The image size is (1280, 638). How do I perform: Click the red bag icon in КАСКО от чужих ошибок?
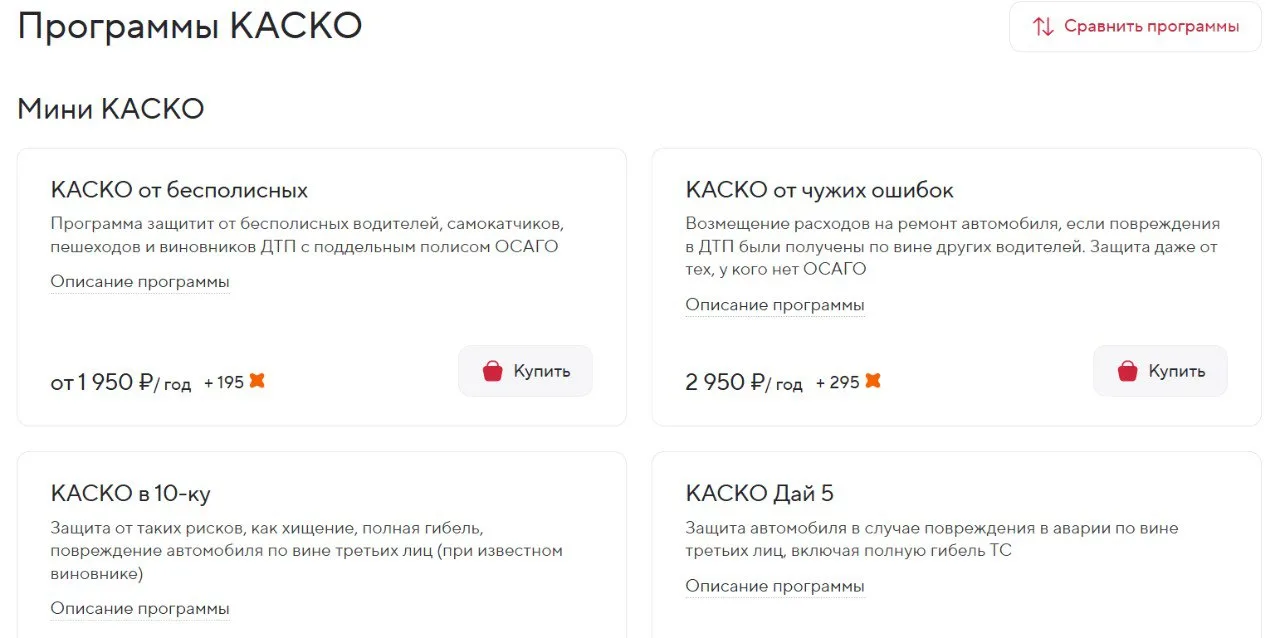1127,371
